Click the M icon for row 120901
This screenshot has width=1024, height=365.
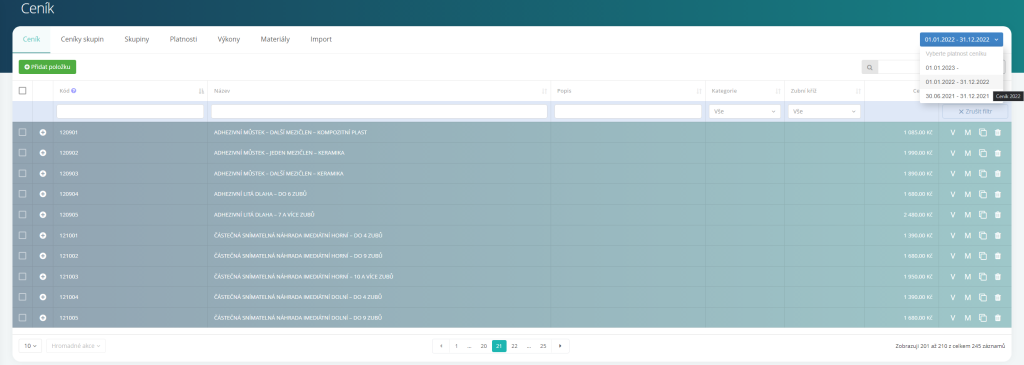coord(968,133)
